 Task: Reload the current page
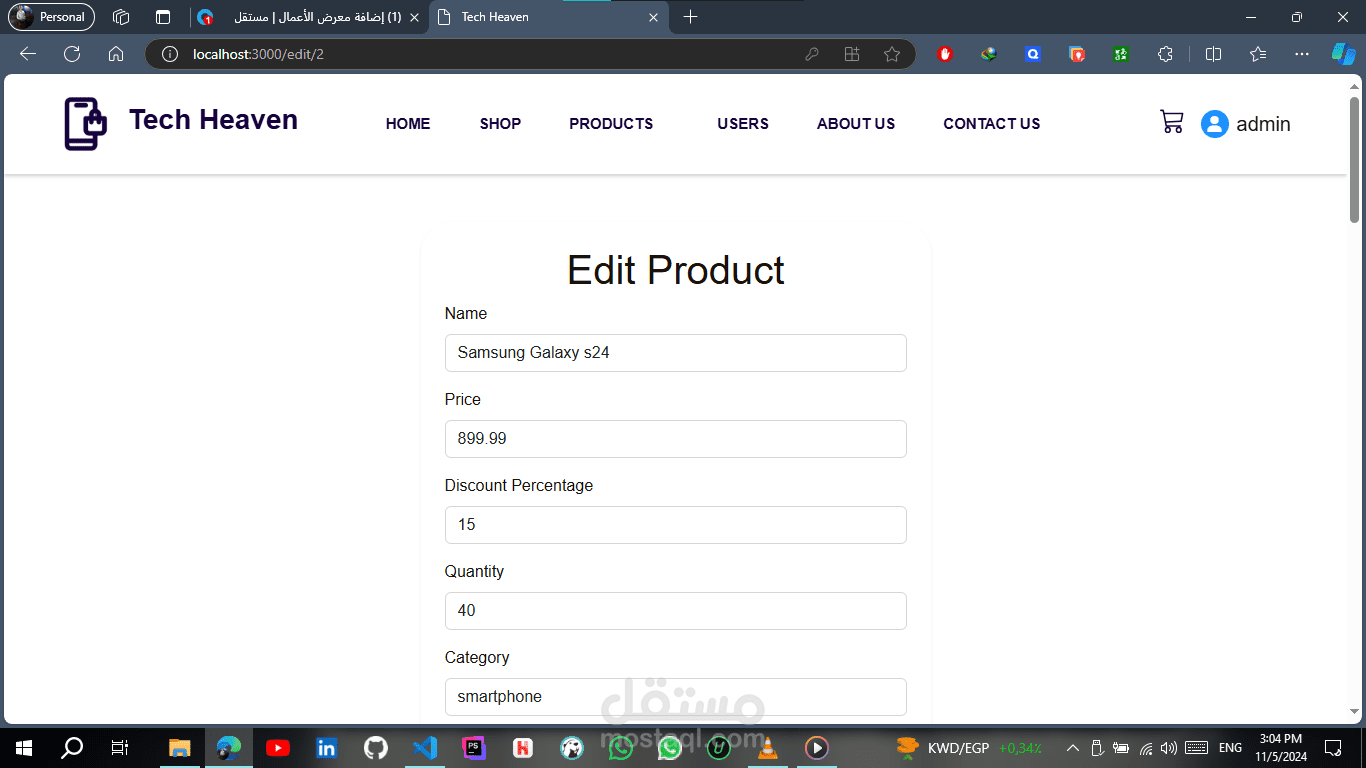pyautogui.click(x=72, y=54)
